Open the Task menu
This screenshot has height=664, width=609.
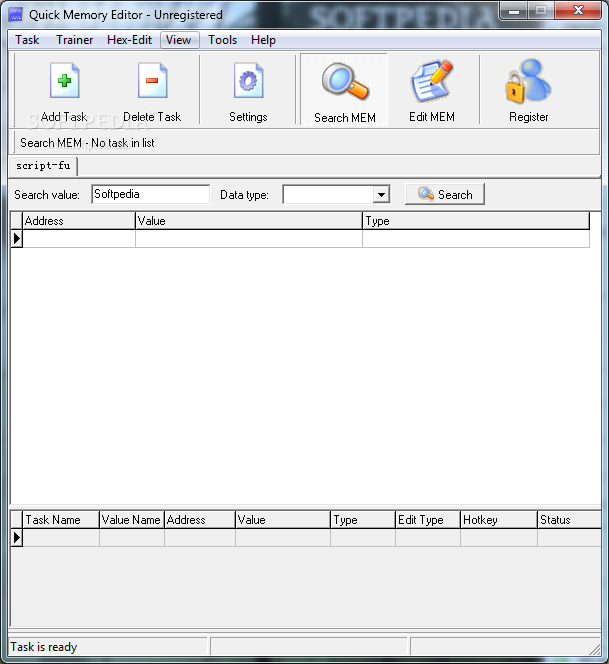point(27,40)
